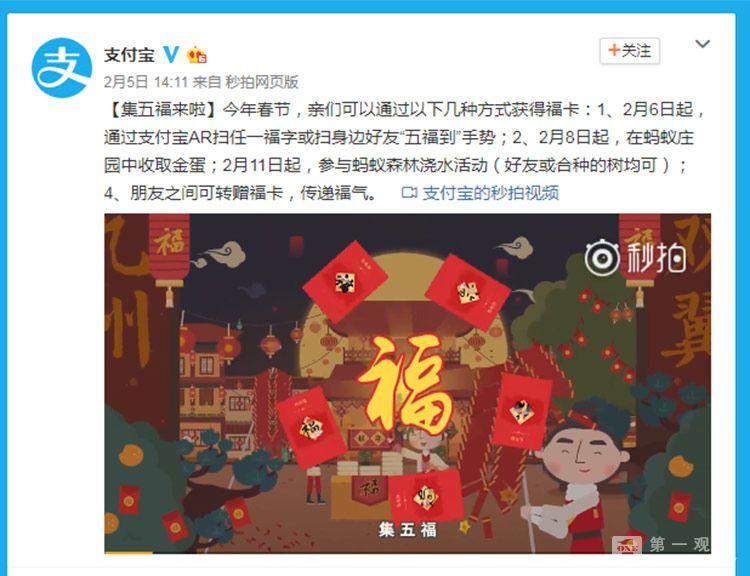Follow the account with the +关注 button
Screen dimensions: 750x576
(629, 51)
